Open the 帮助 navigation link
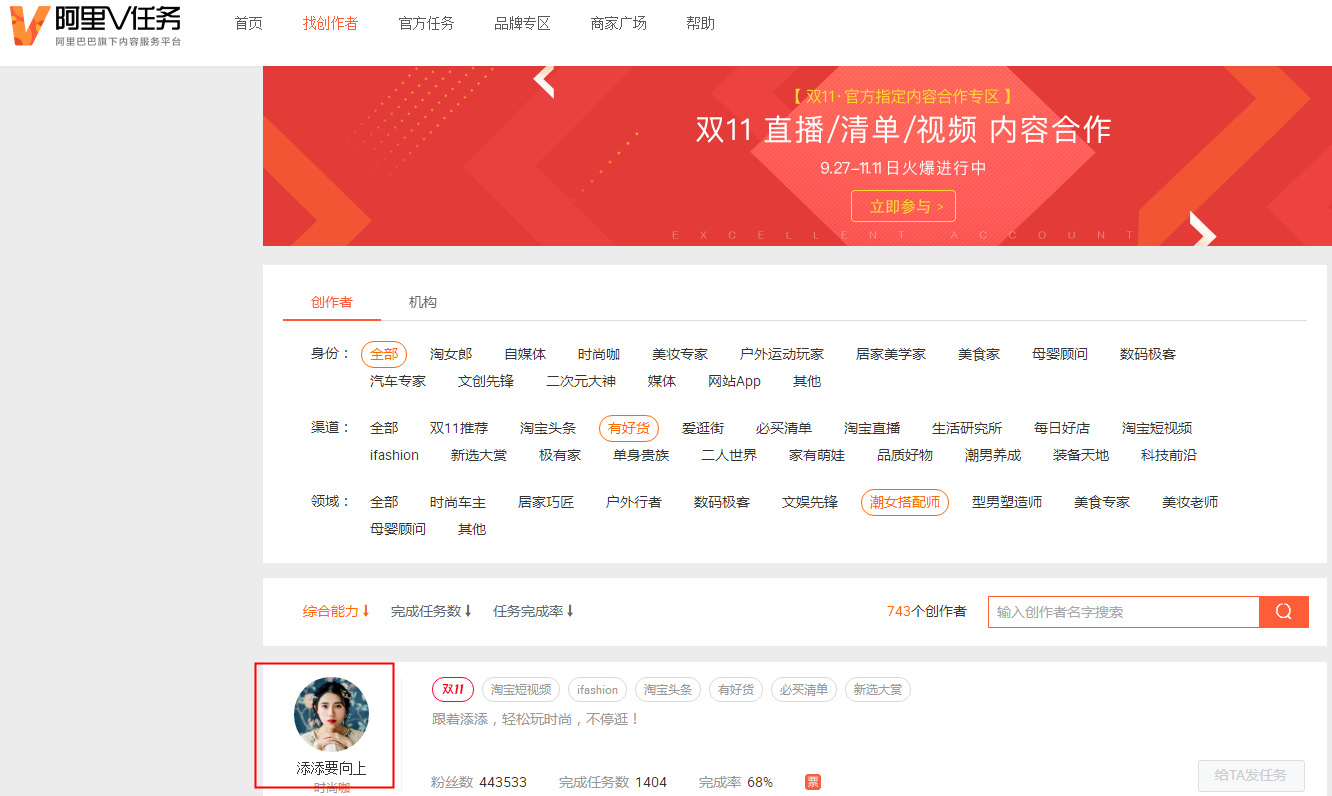 point(701,23)
